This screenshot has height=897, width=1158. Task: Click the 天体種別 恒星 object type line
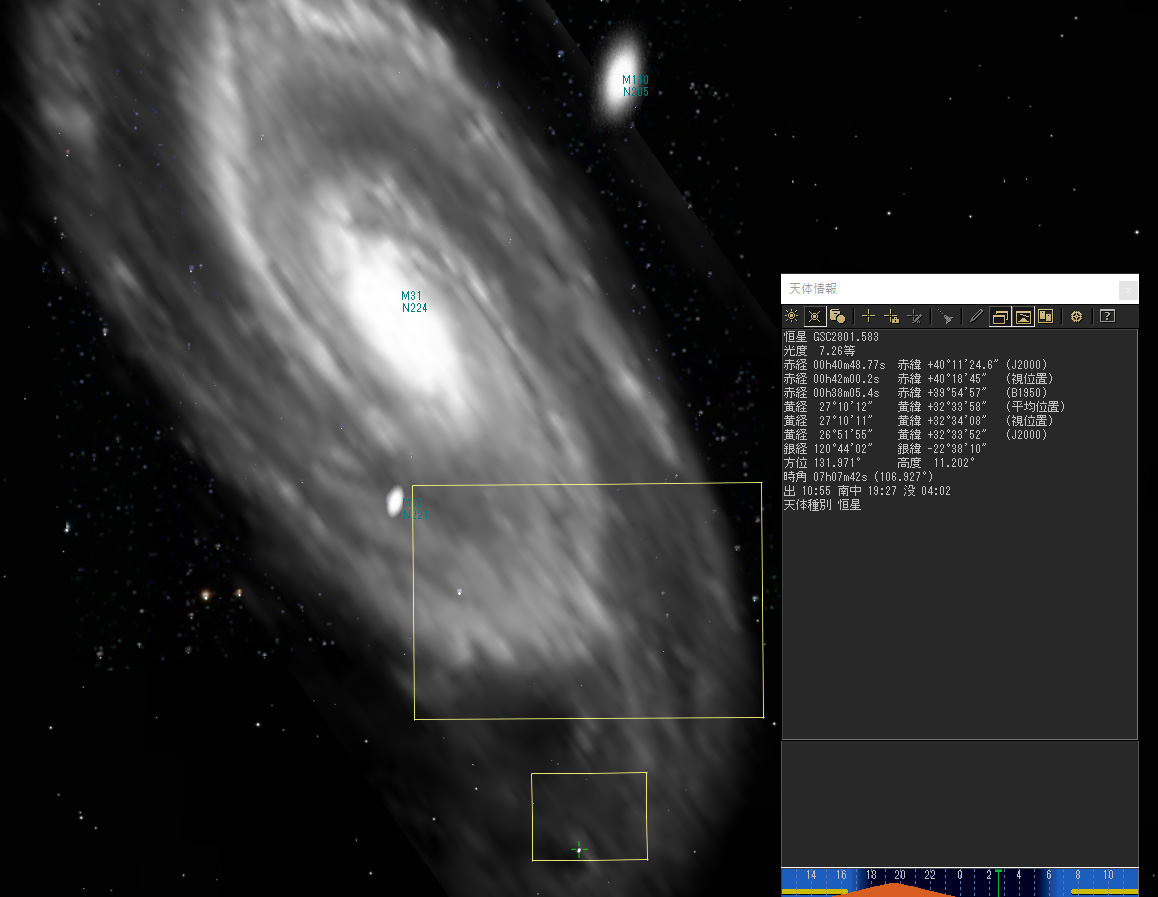click(822, 506)
